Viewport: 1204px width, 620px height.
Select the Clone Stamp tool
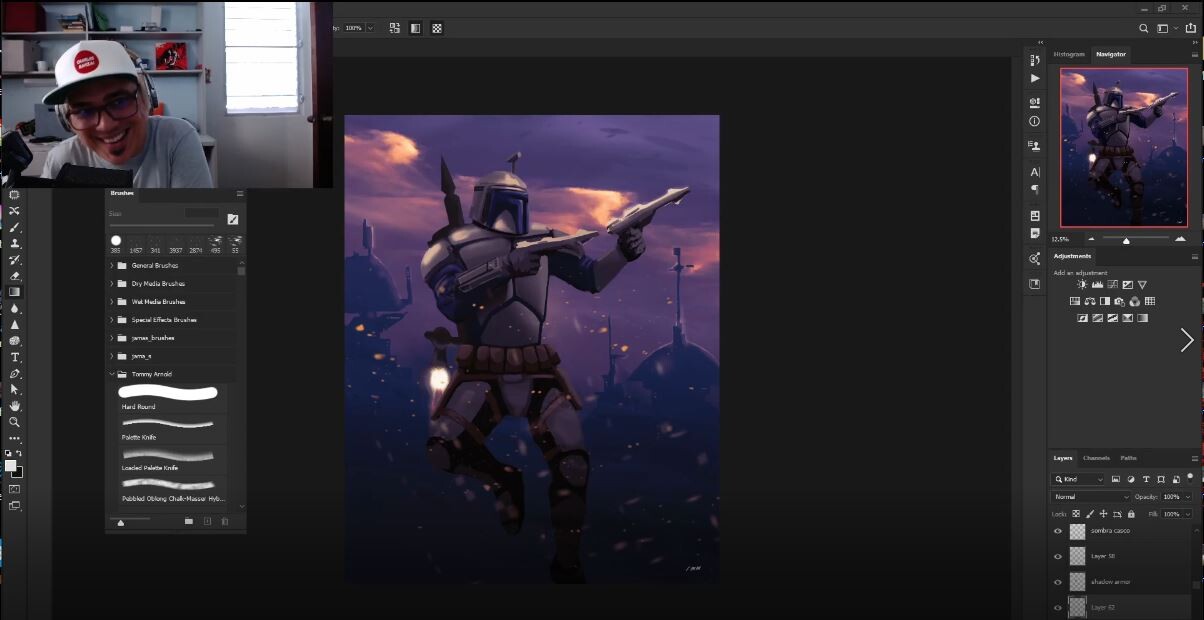pos(14,243)
